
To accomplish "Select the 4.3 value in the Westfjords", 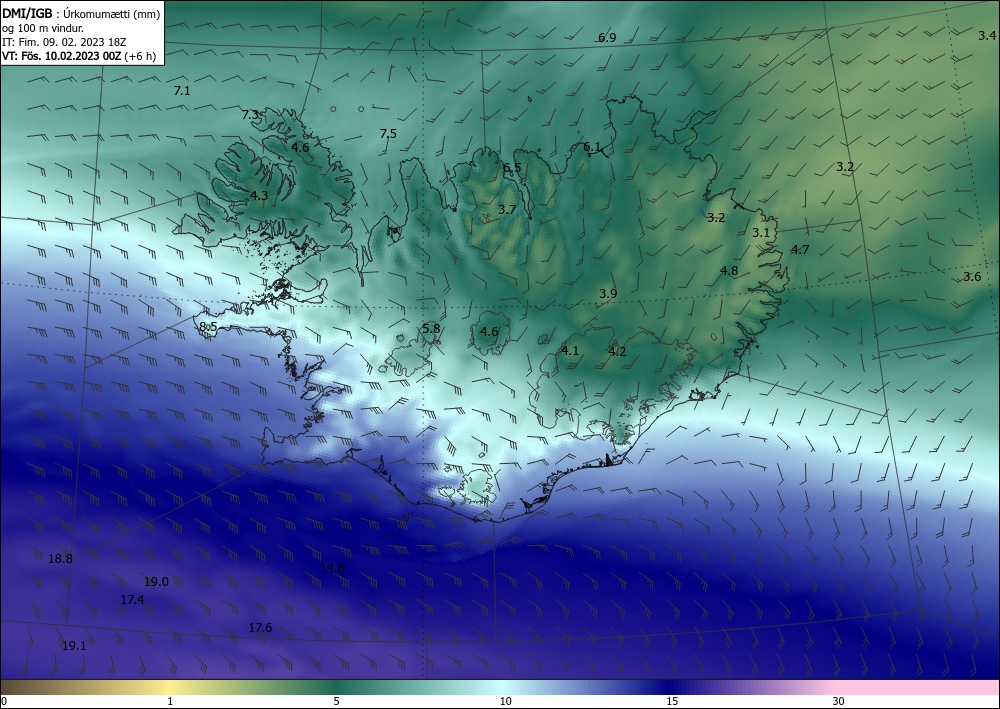I will [x=259, y=196].
